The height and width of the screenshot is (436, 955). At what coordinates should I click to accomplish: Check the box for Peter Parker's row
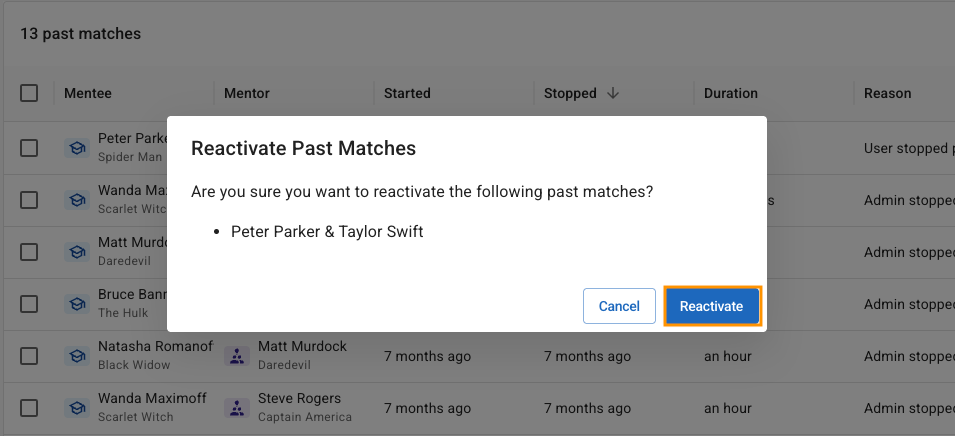(29, 148)
